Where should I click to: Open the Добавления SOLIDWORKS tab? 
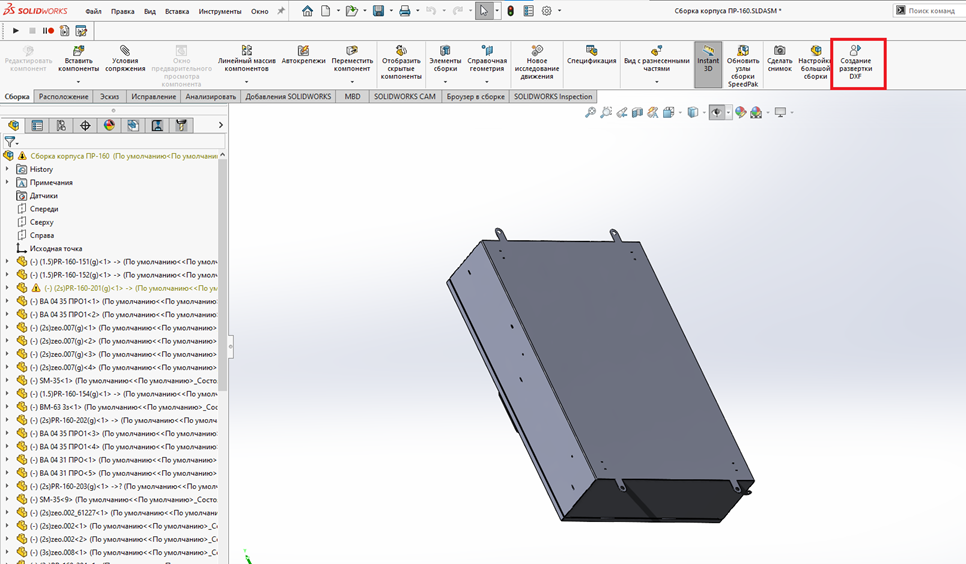(288, 97)
